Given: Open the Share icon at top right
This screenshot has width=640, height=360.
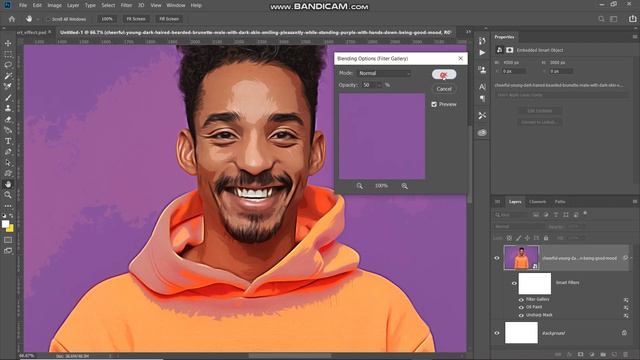Looking at the screenshot, I should coord(632,19).
